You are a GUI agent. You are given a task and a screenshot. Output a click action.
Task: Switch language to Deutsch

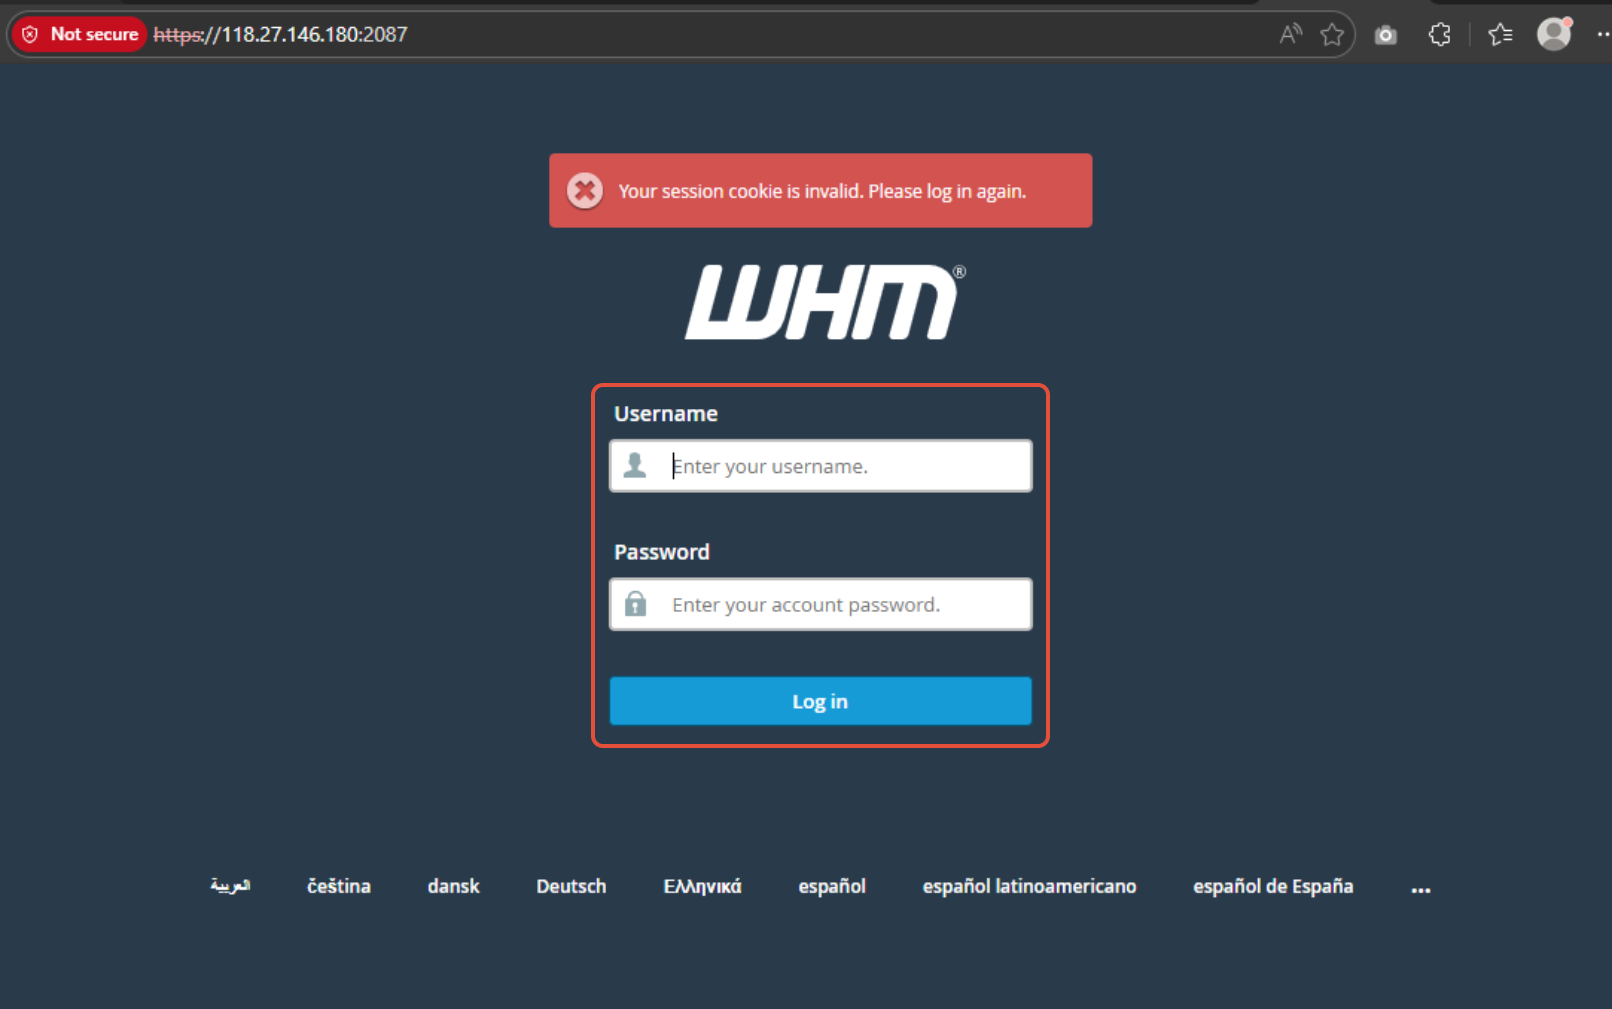pos(571,886)
